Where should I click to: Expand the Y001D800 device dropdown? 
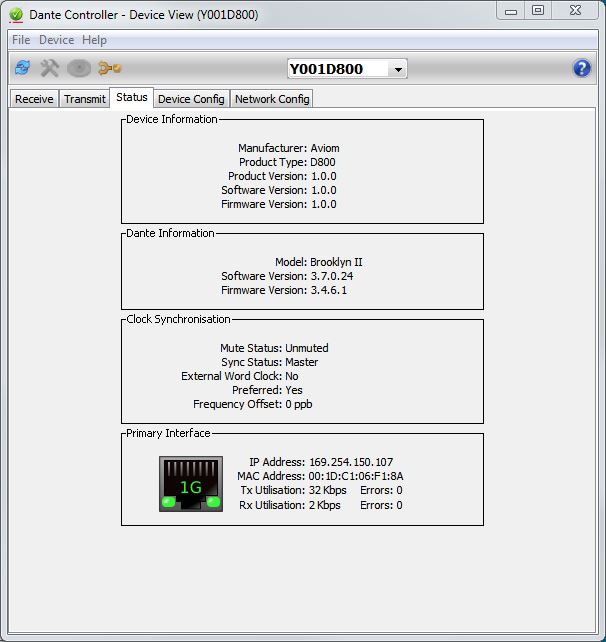(x=398, y=69)
